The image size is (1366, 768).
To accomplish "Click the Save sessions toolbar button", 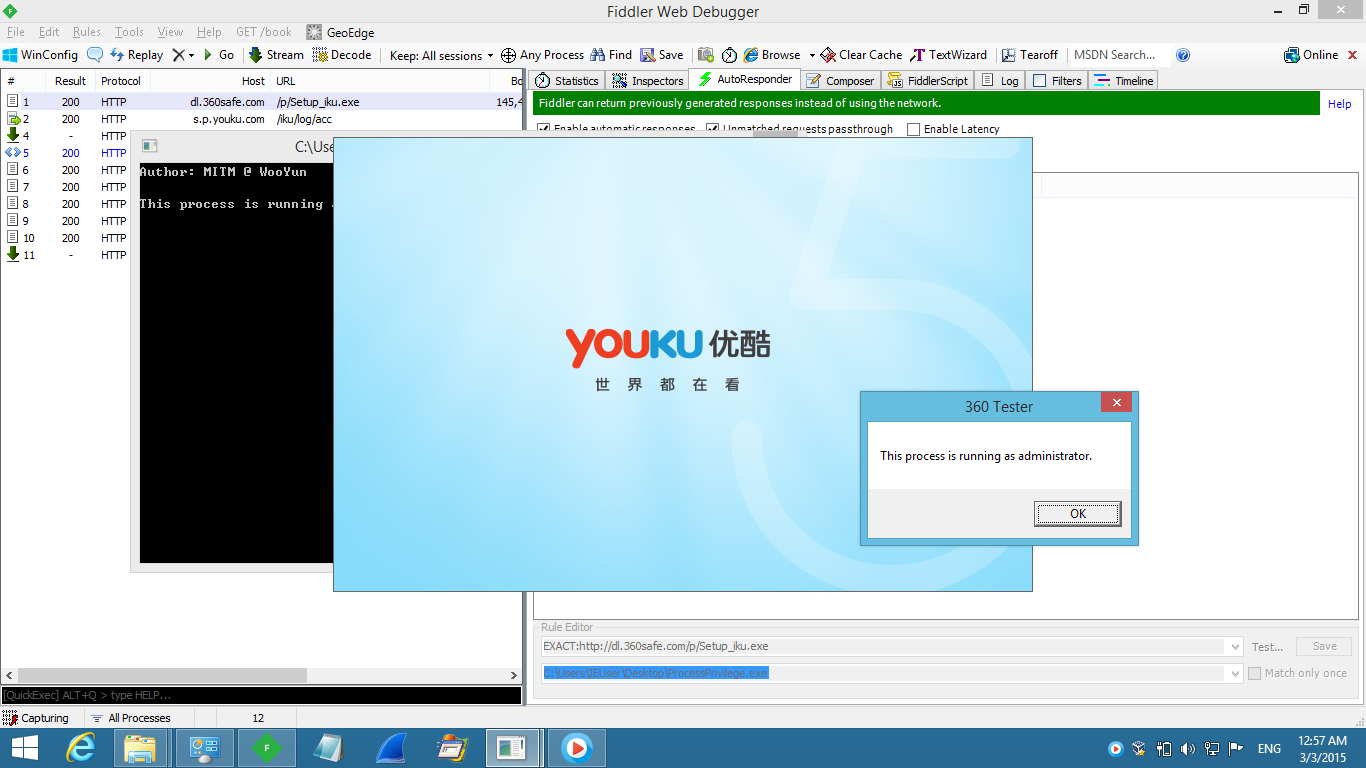I will pyautogui.click(x=662, y=55).
